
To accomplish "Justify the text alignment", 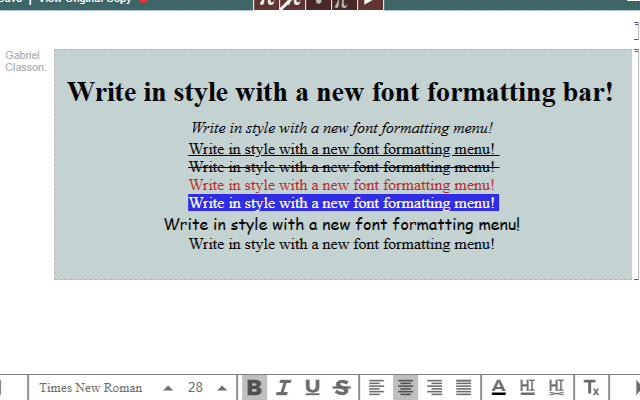I will click(463, 388).
